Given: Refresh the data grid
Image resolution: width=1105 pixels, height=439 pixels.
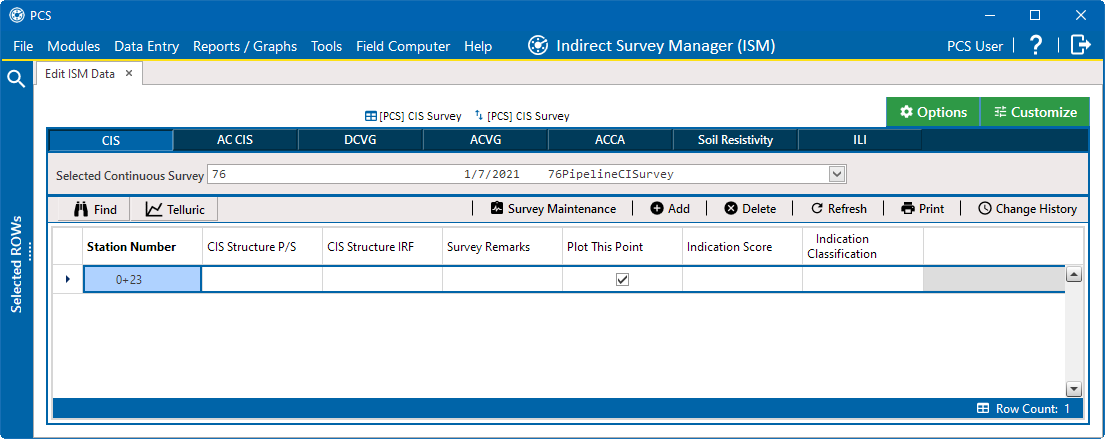Looking at the screenshot, I should (839, 209).
